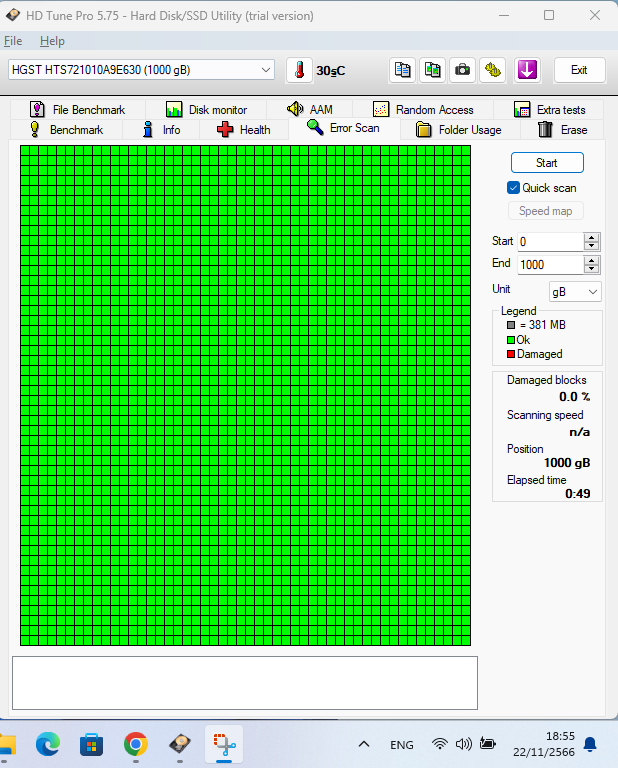618x768 pixels.
Task: Open the Folder Usage tab
Action: 459,130
